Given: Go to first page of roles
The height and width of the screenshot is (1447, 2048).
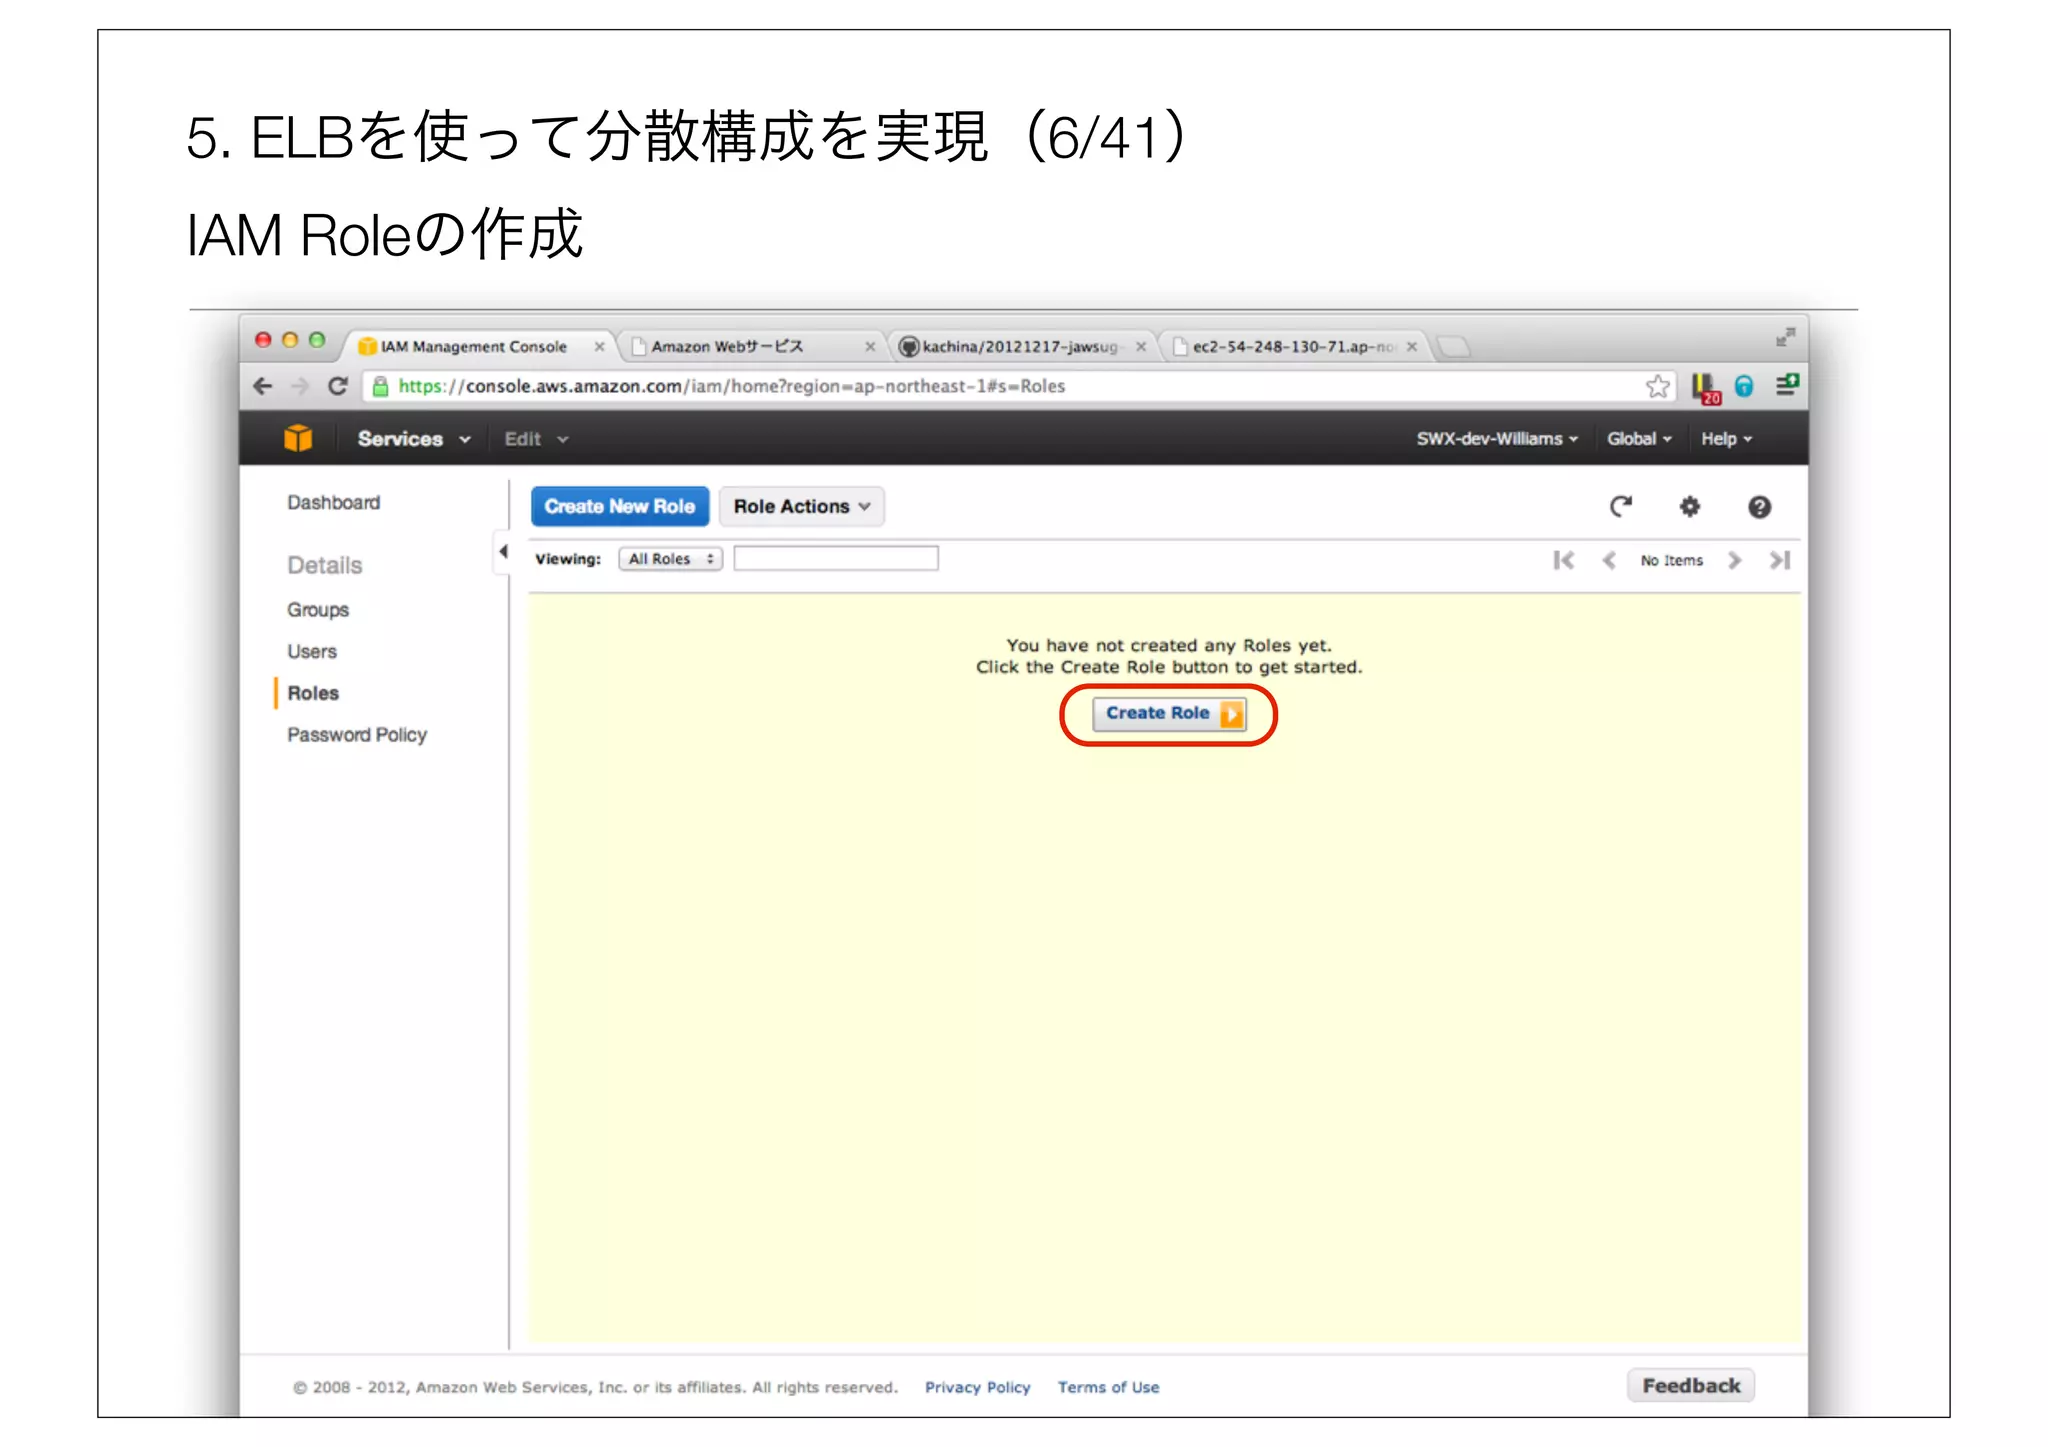Looking at the screenshot, I should (x=1563, y=561).
